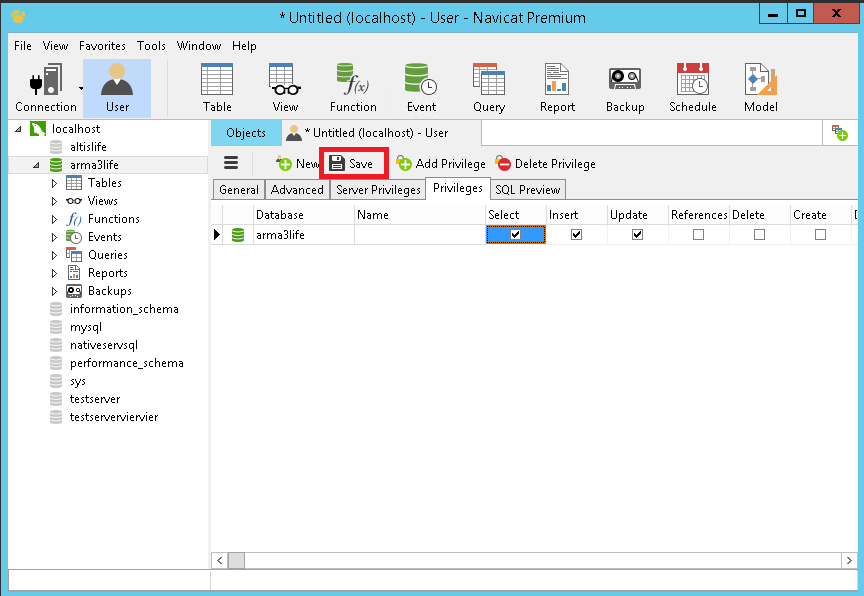Collapse the arma3life database tree node

coord(36,165)
